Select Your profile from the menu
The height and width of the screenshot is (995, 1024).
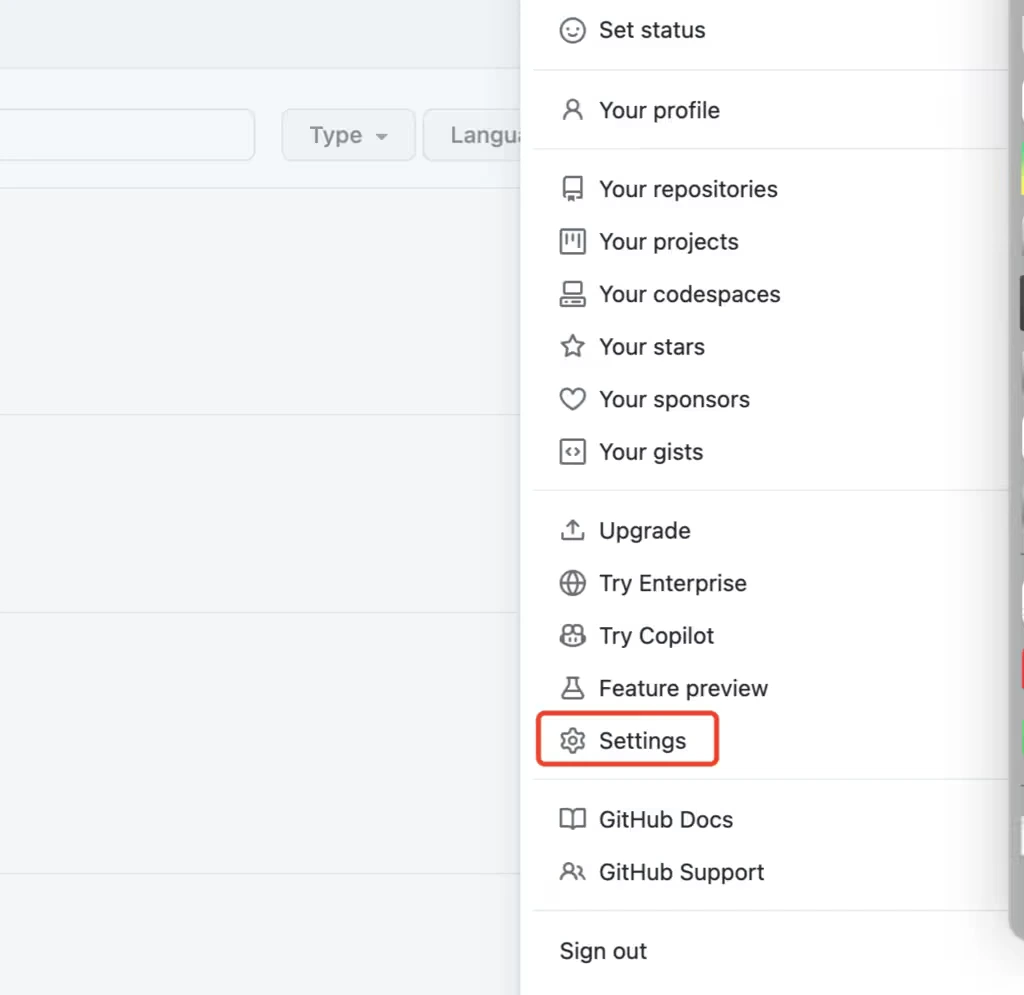(x=659, y=110)
